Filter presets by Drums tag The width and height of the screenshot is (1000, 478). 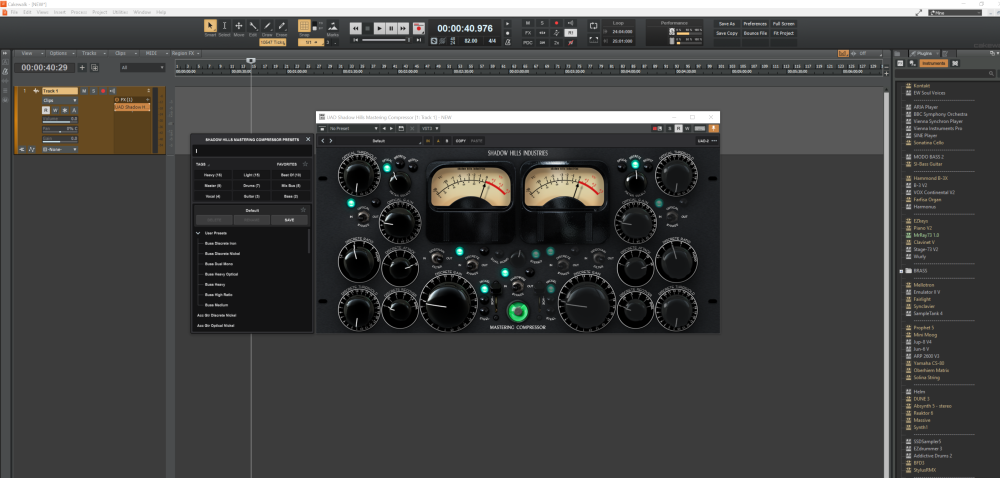[x=252, y=185]
